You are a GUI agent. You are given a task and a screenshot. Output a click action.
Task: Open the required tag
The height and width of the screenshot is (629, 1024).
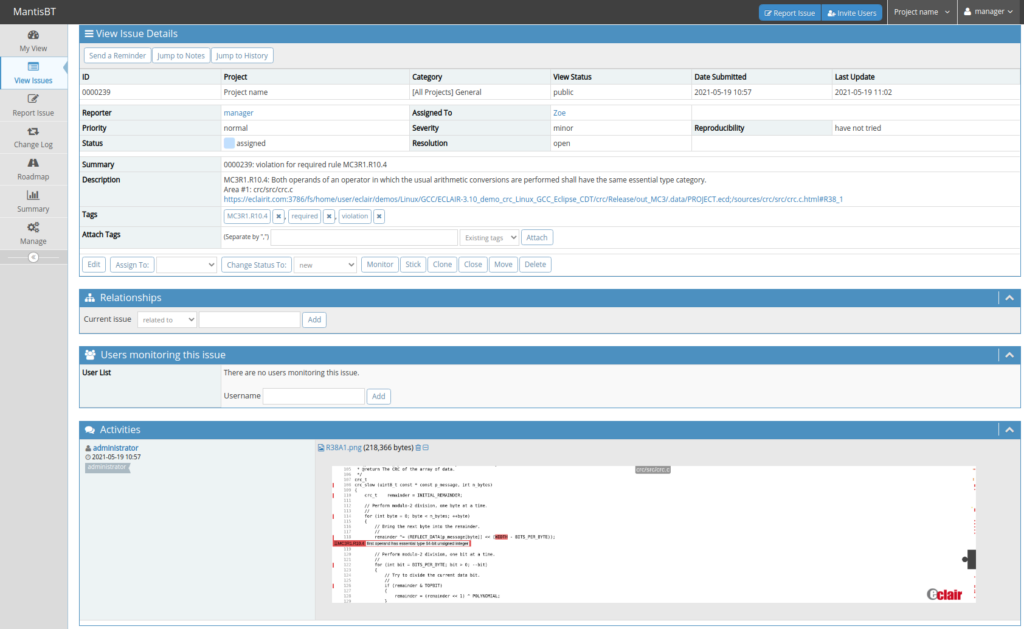(x=304, y=216)
